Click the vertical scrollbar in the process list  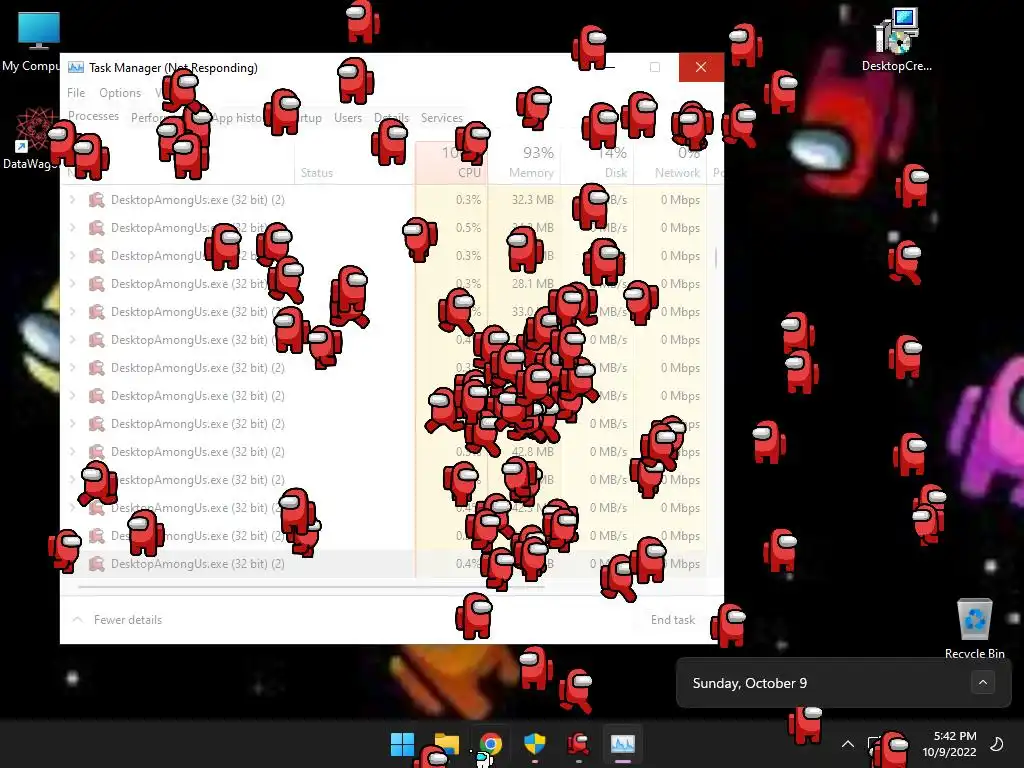point(716,257)
